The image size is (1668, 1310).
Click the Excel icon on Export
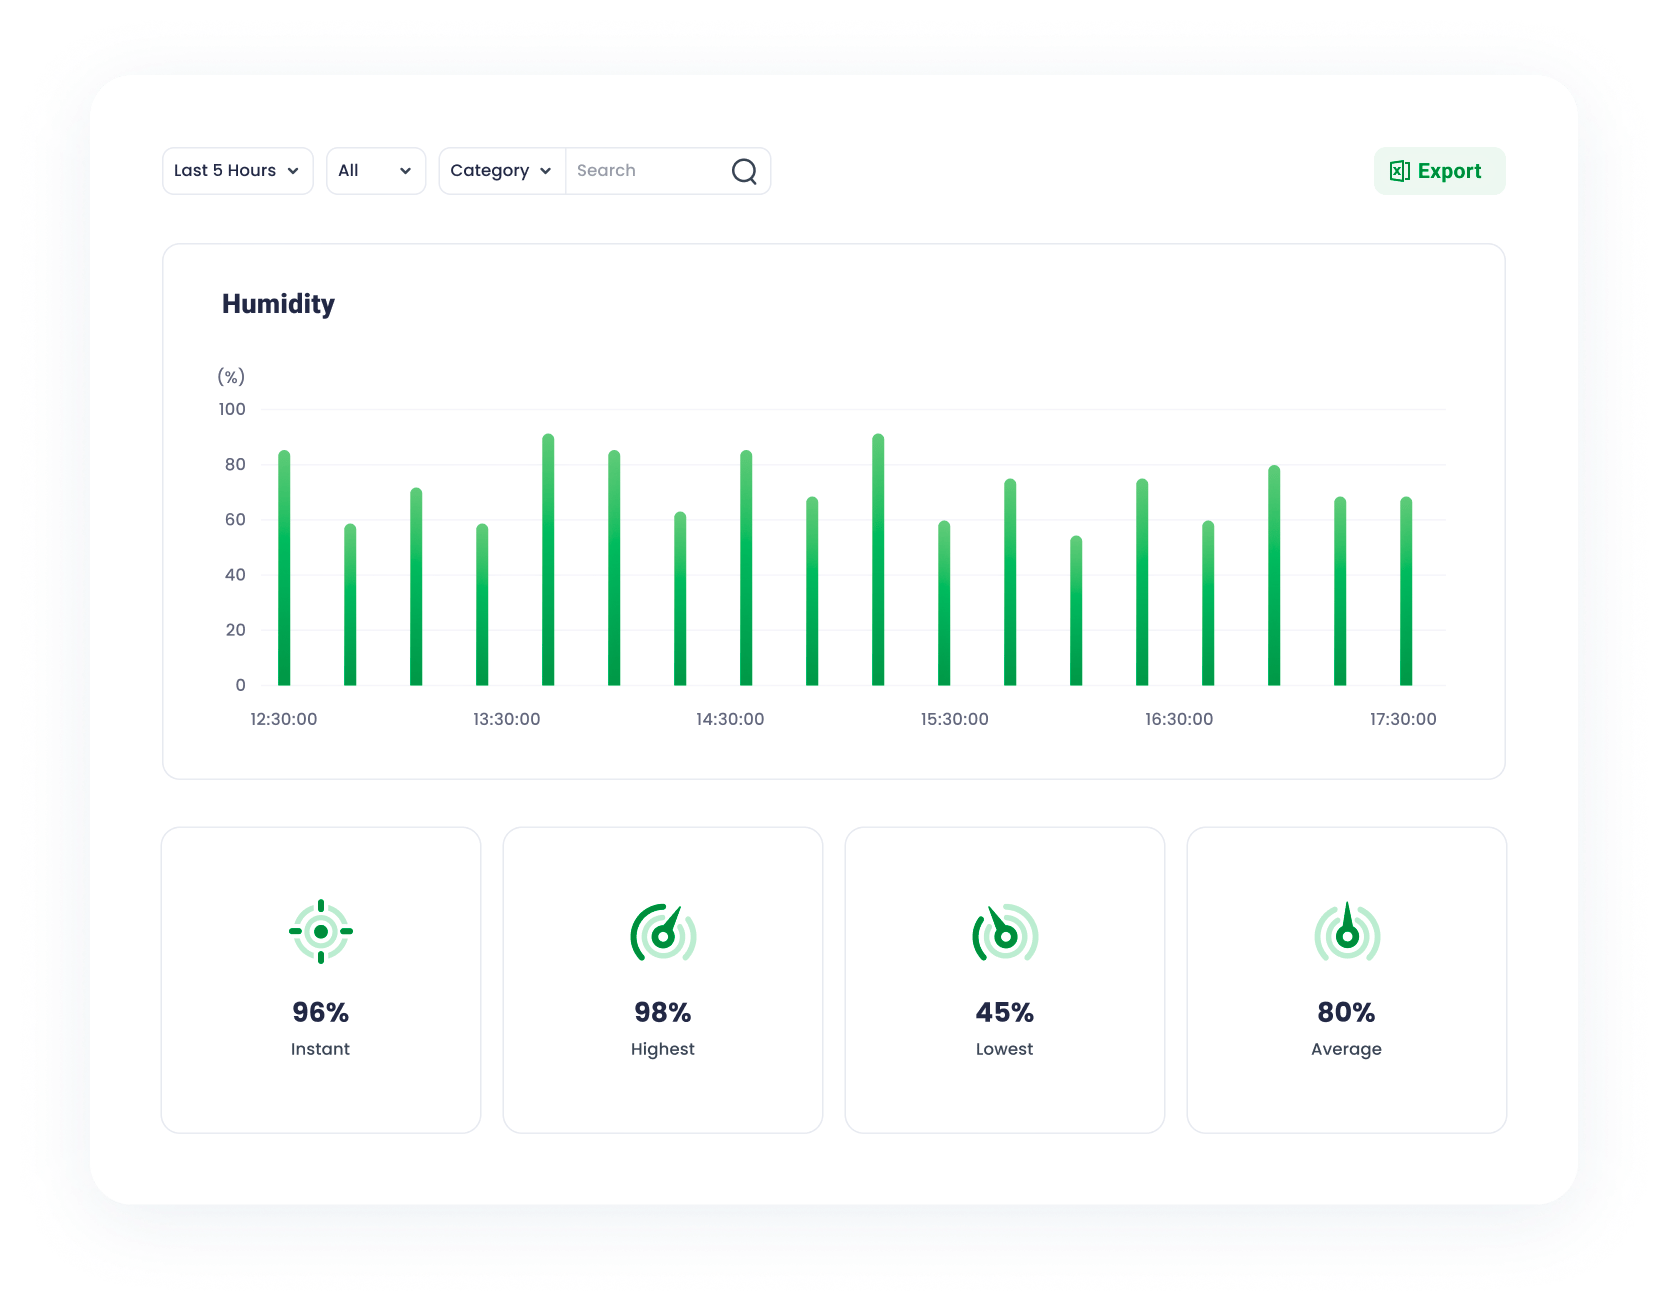click(1399, 171)
